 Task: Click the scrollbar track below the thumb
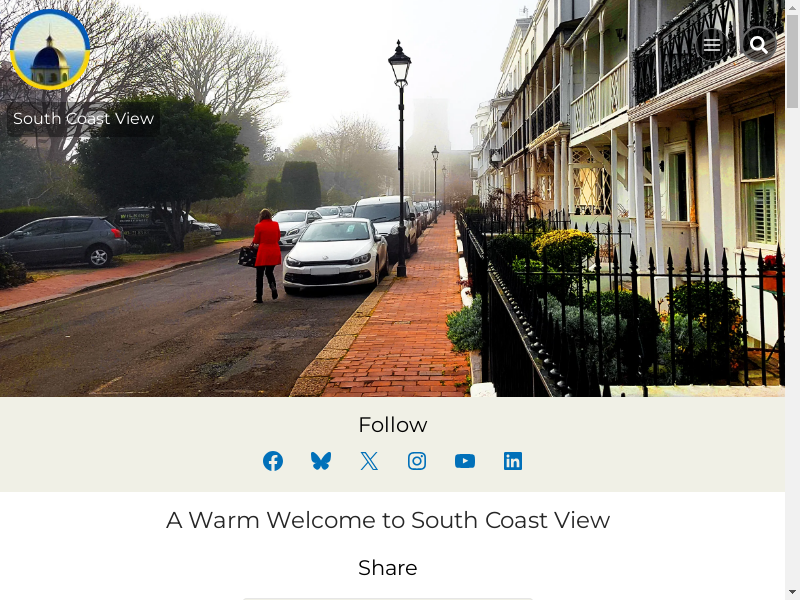click(792, 347)
